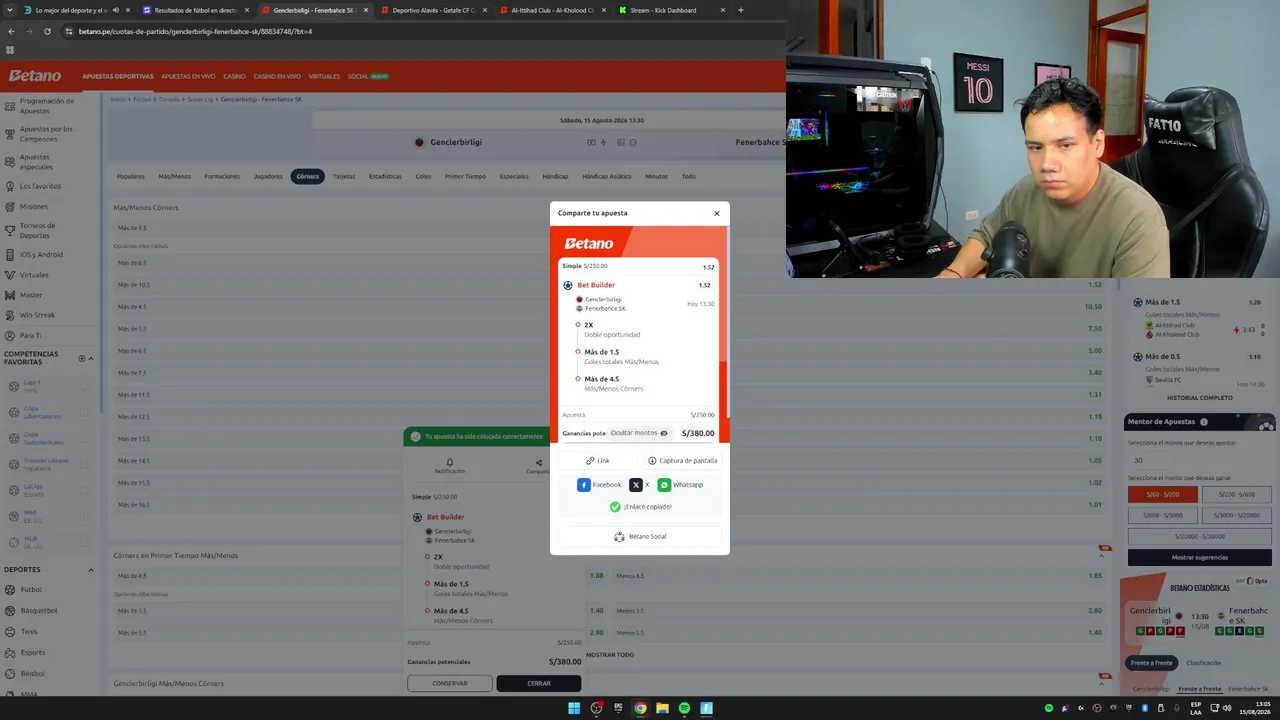The image size is (1280, 720).
Task: Select the Frente a Frente pill
Action: [1151, 663]
